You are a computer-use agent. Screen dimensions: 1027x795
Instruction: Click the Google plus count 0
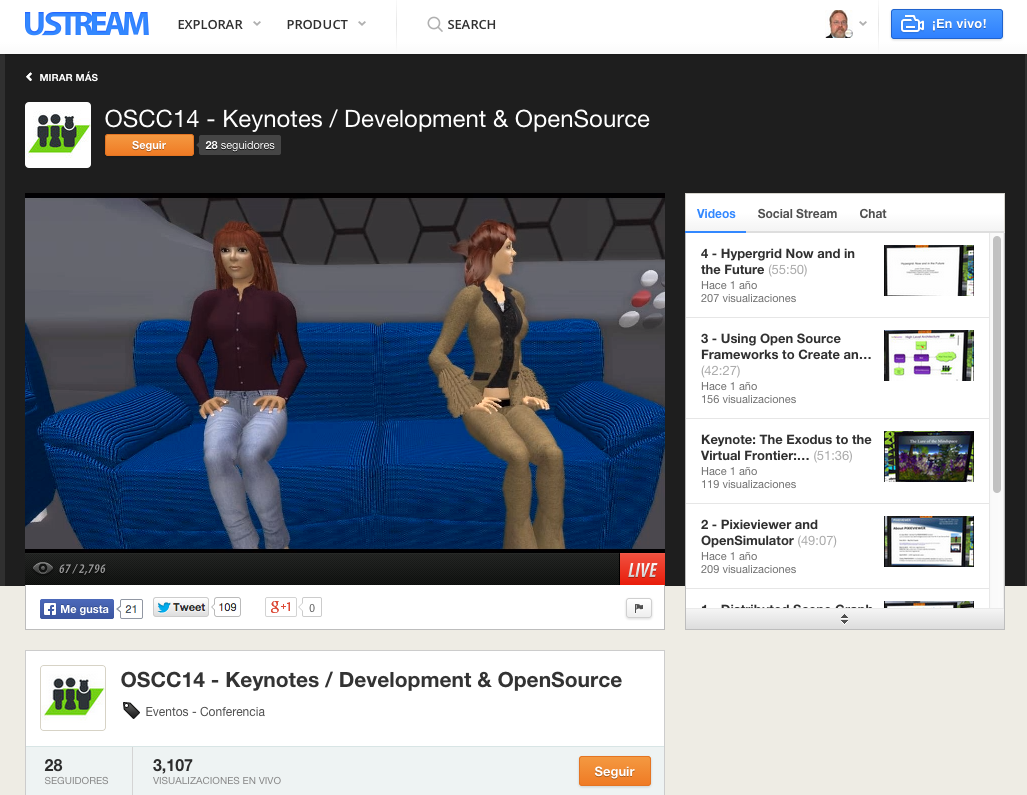pos(312,608)
